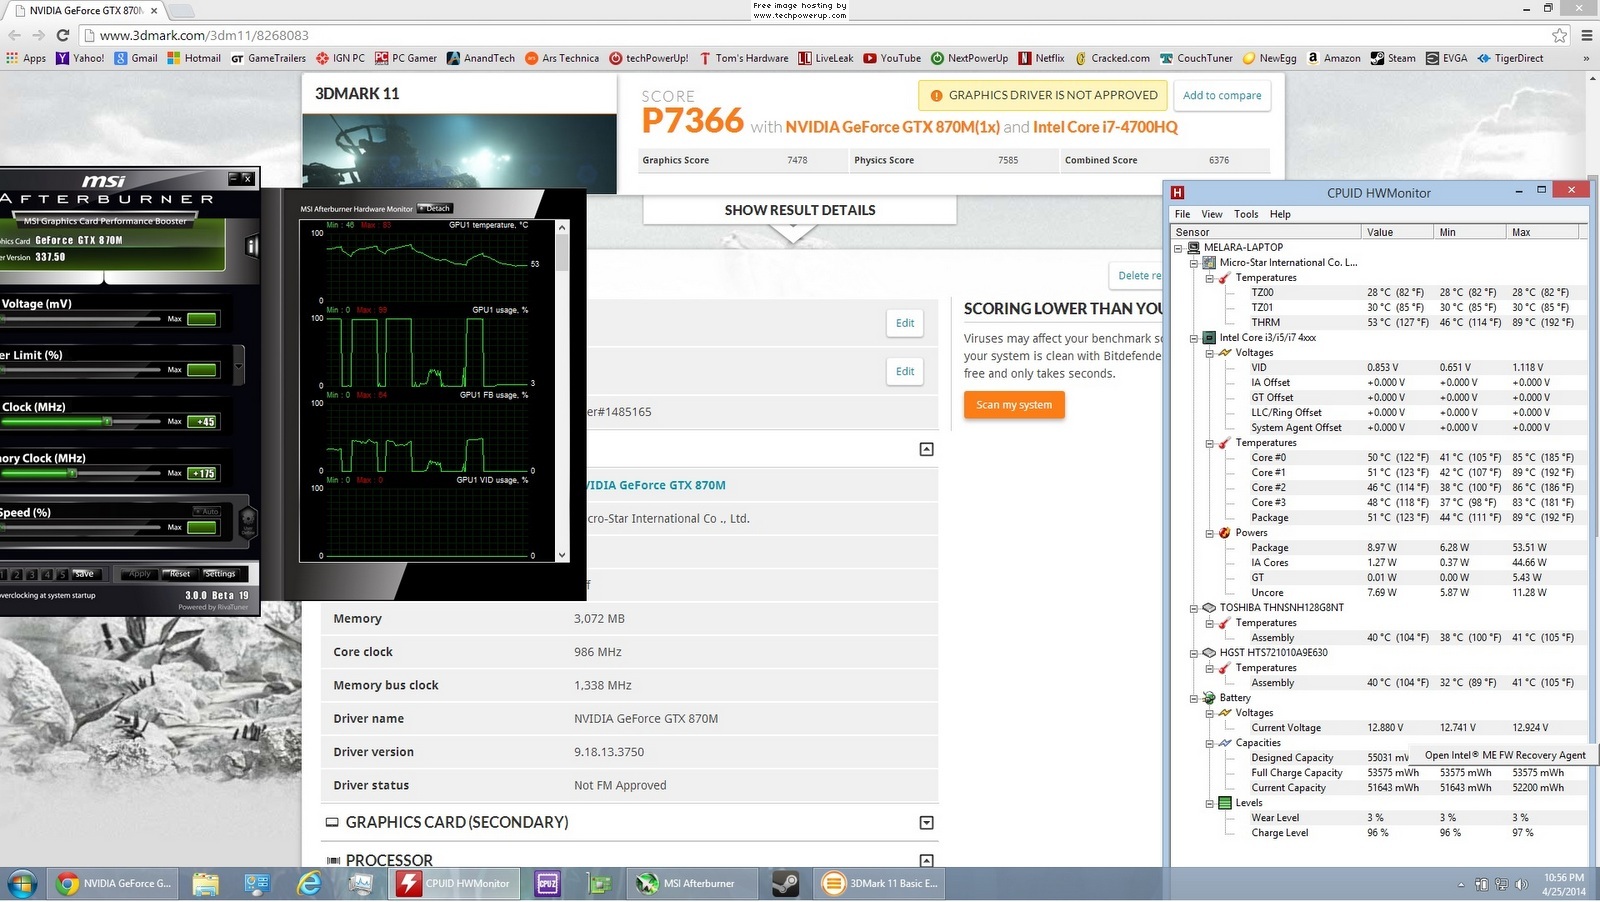The image size is (1600, 902).
Task: Launch Internet Explorer from the taskbar
Action: pos(310,884)
